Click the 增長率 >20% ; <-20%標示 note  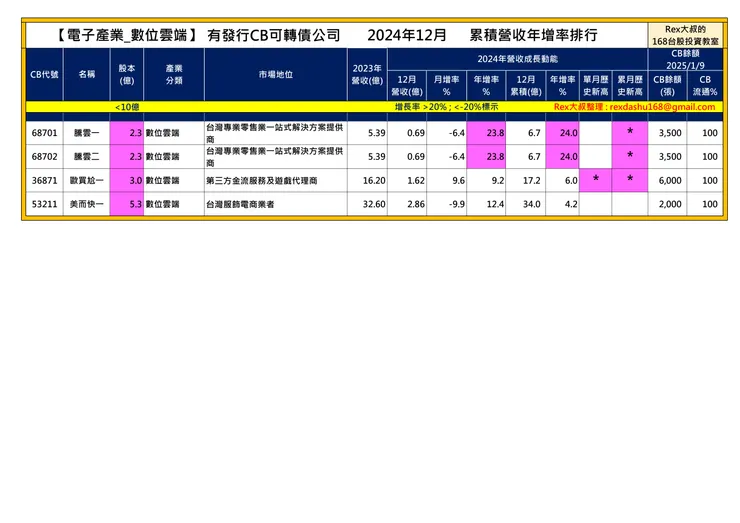(446, 107)
